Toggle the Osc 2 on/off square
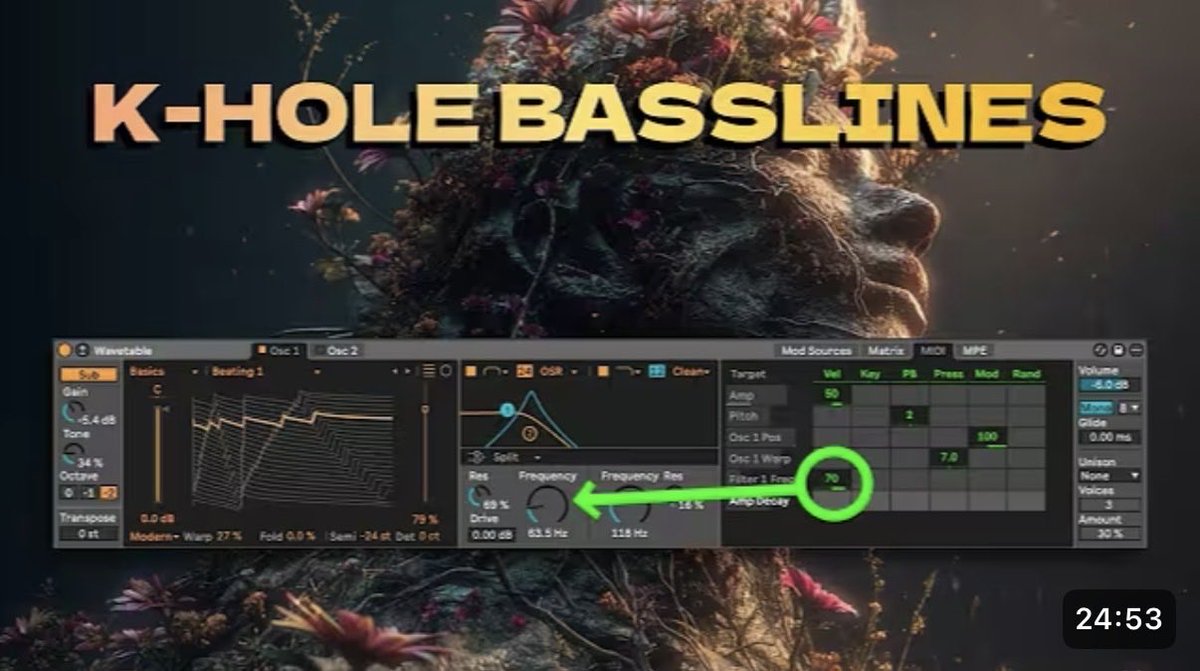 coord(320,350)
